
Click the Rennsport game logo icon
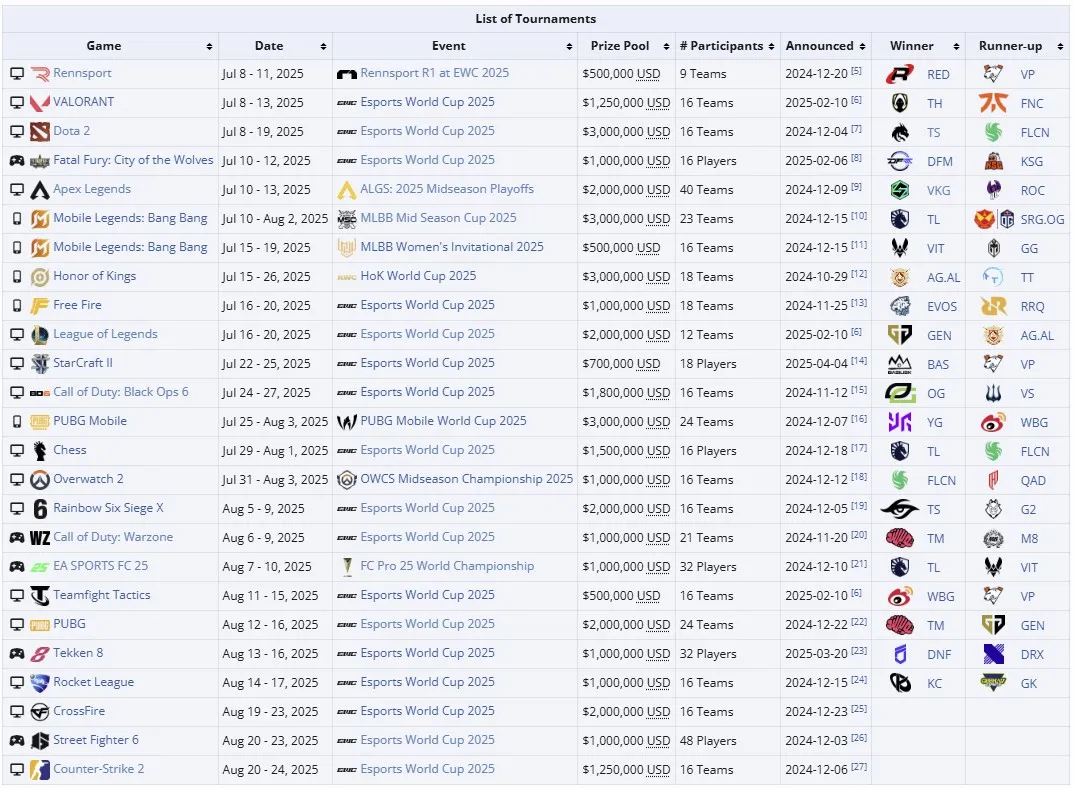(x=40, y=73)
